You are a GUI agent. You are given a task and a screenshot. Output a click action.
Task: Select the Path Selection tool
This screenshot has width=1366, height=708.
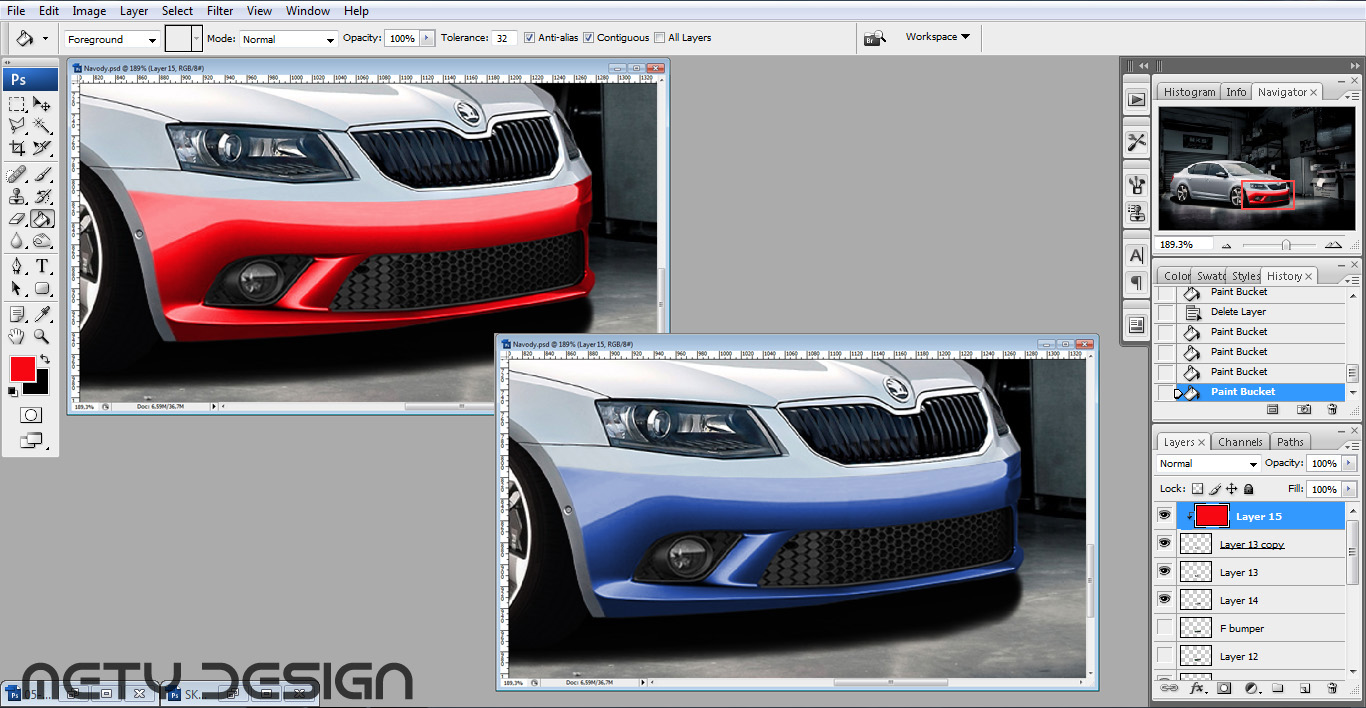17,288
